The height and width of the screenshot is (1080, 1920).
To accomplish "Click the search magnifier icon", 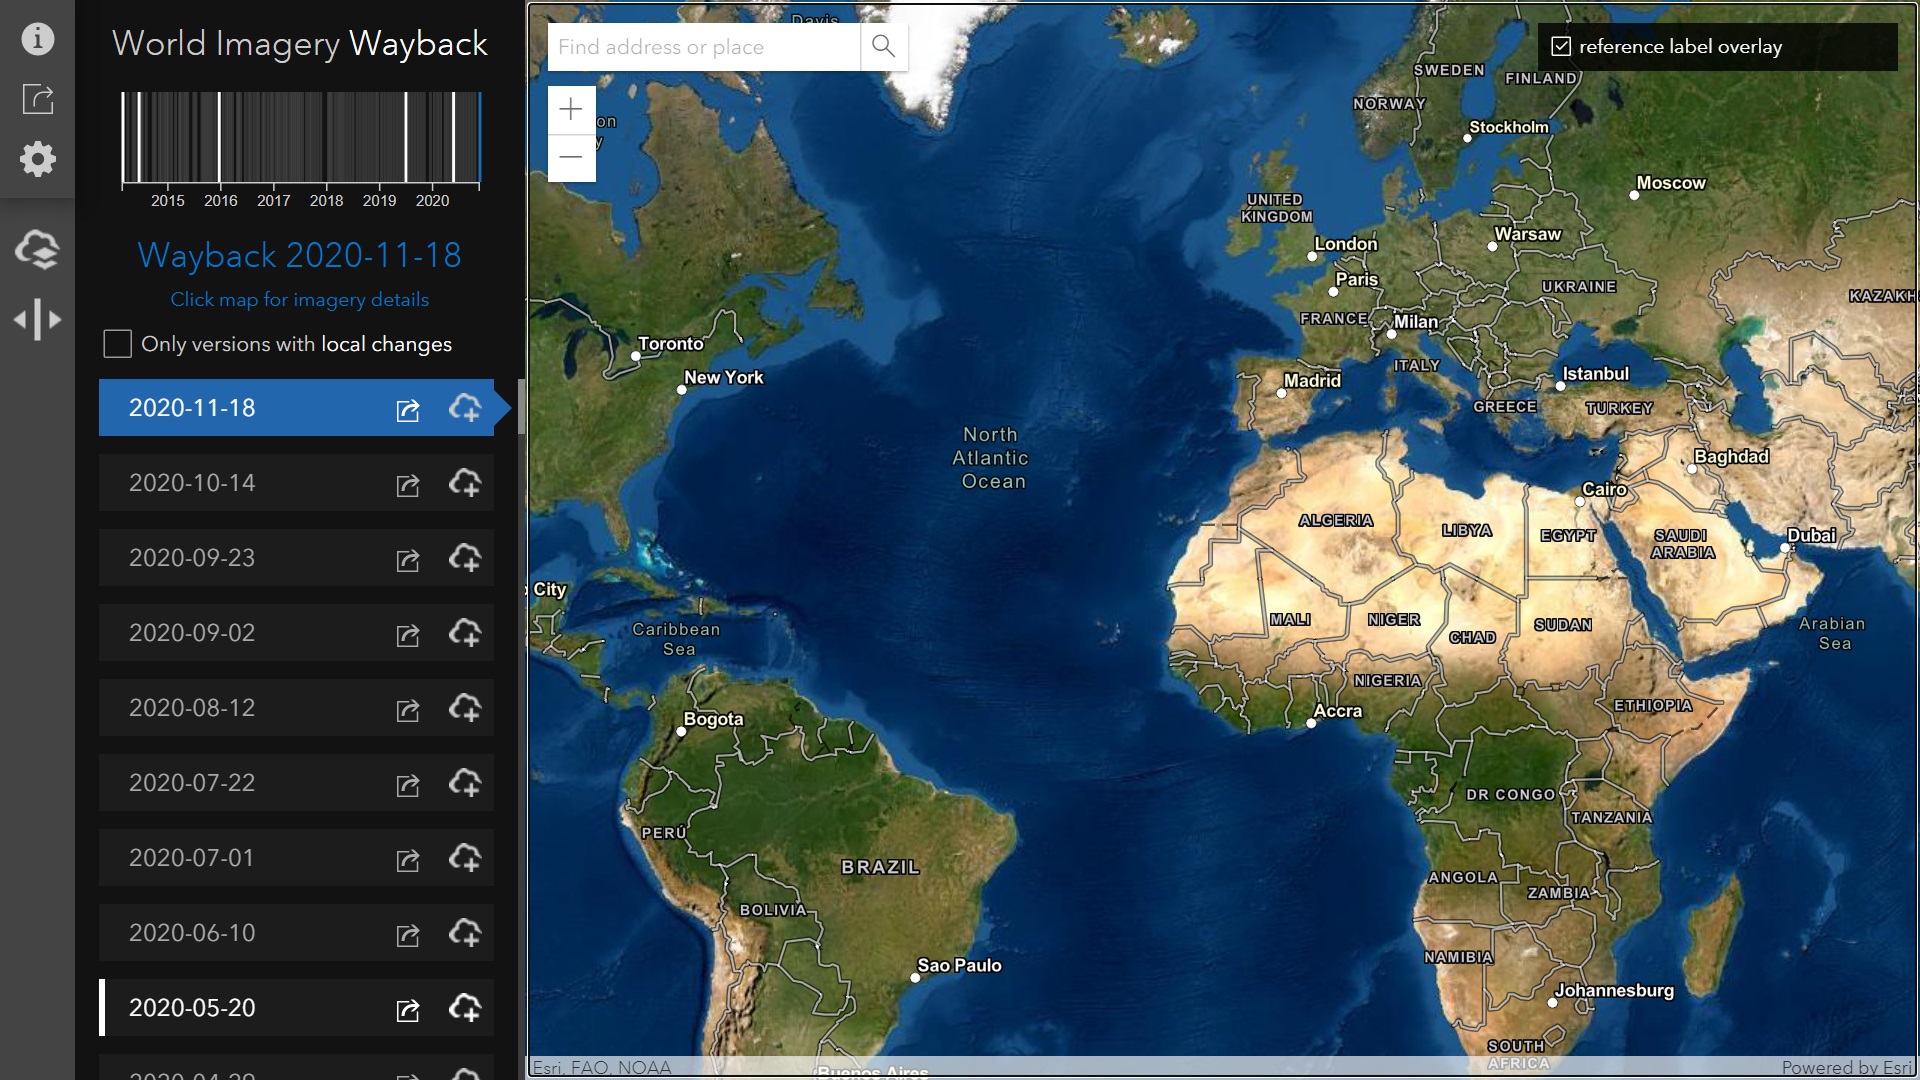I will point(883,46).
